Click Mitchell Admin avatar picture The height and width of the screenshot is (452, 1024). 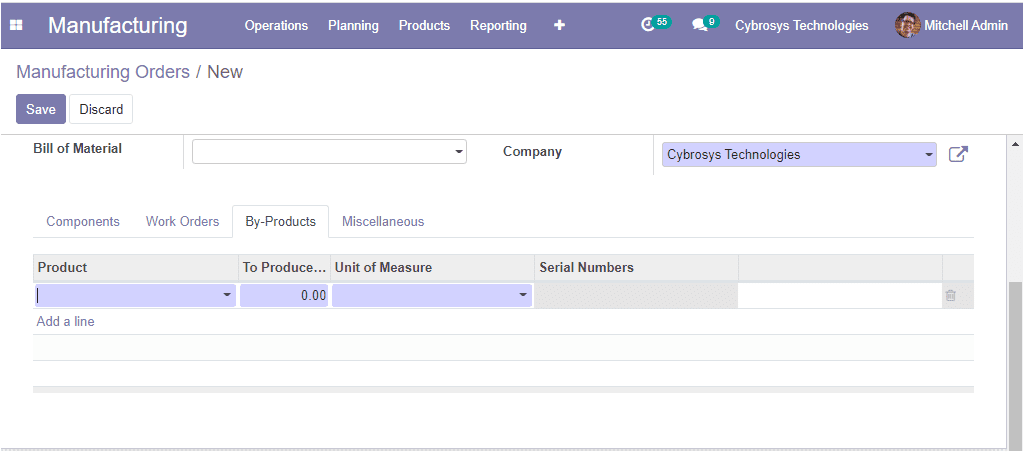[x=907, y=25]
